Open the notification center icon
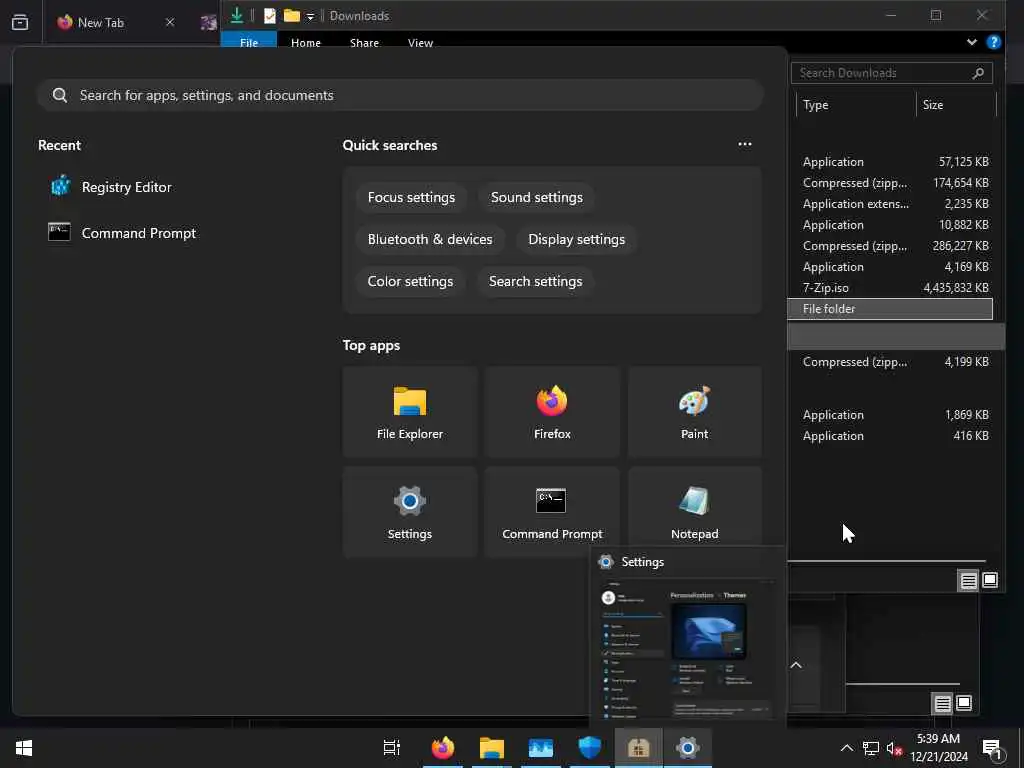1024x768 pixels. 992,749
